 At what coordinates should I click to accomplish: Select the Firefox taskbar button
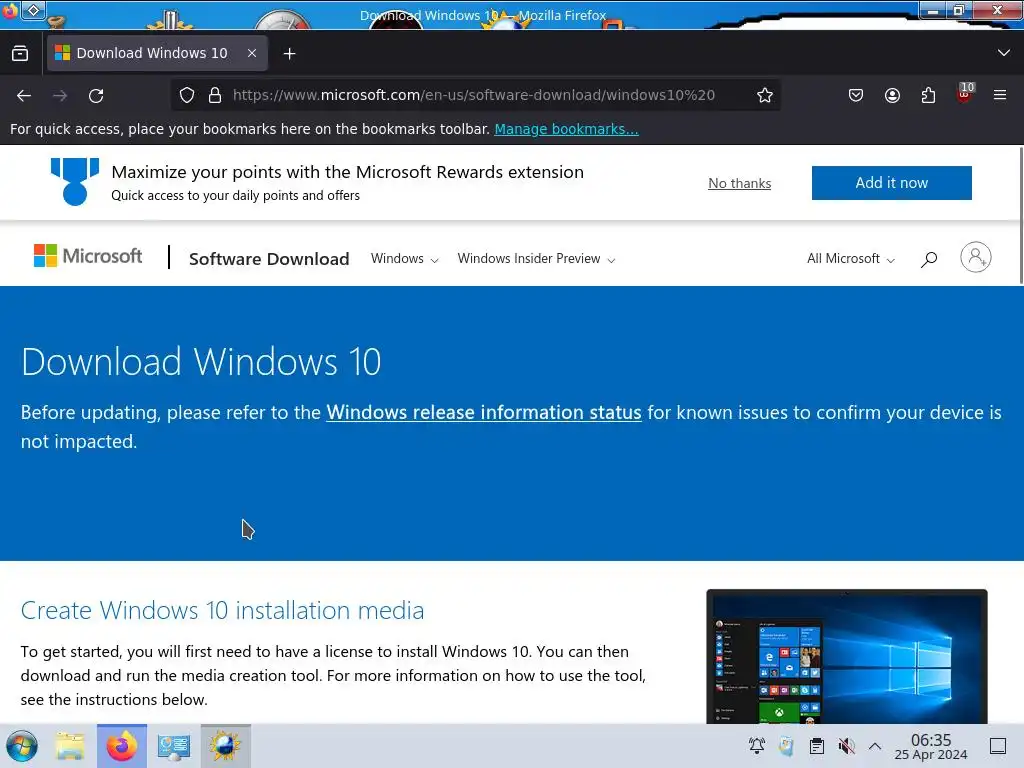pos(122,746)
